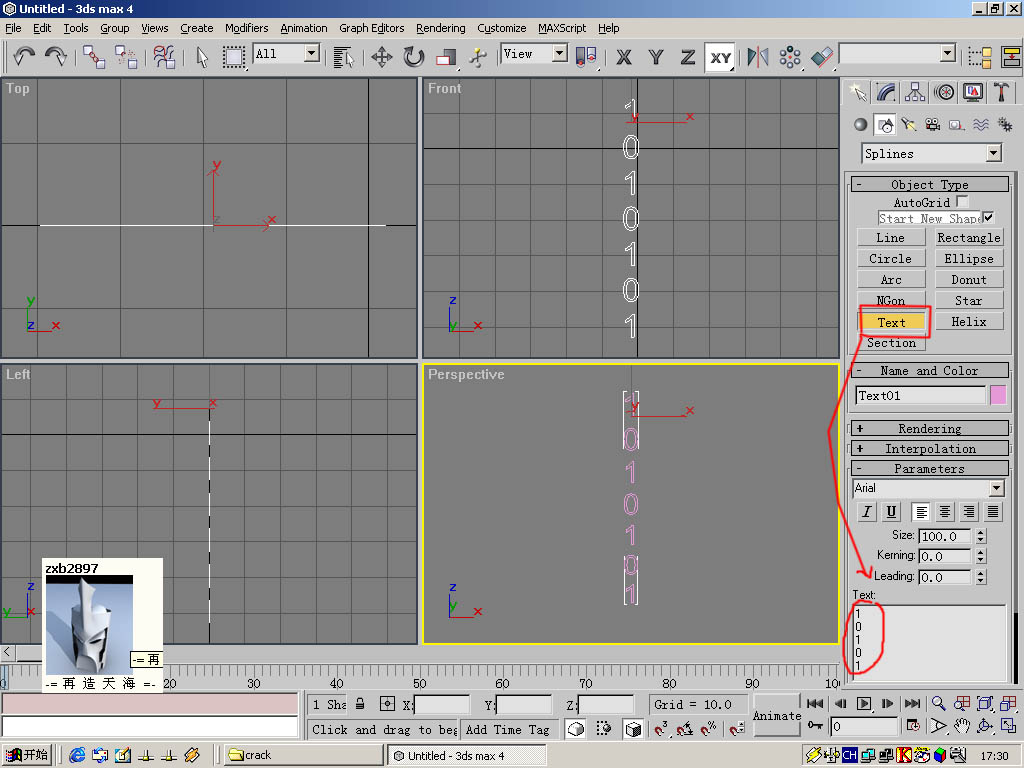Set text alignment to center

(x=945, y=511)
